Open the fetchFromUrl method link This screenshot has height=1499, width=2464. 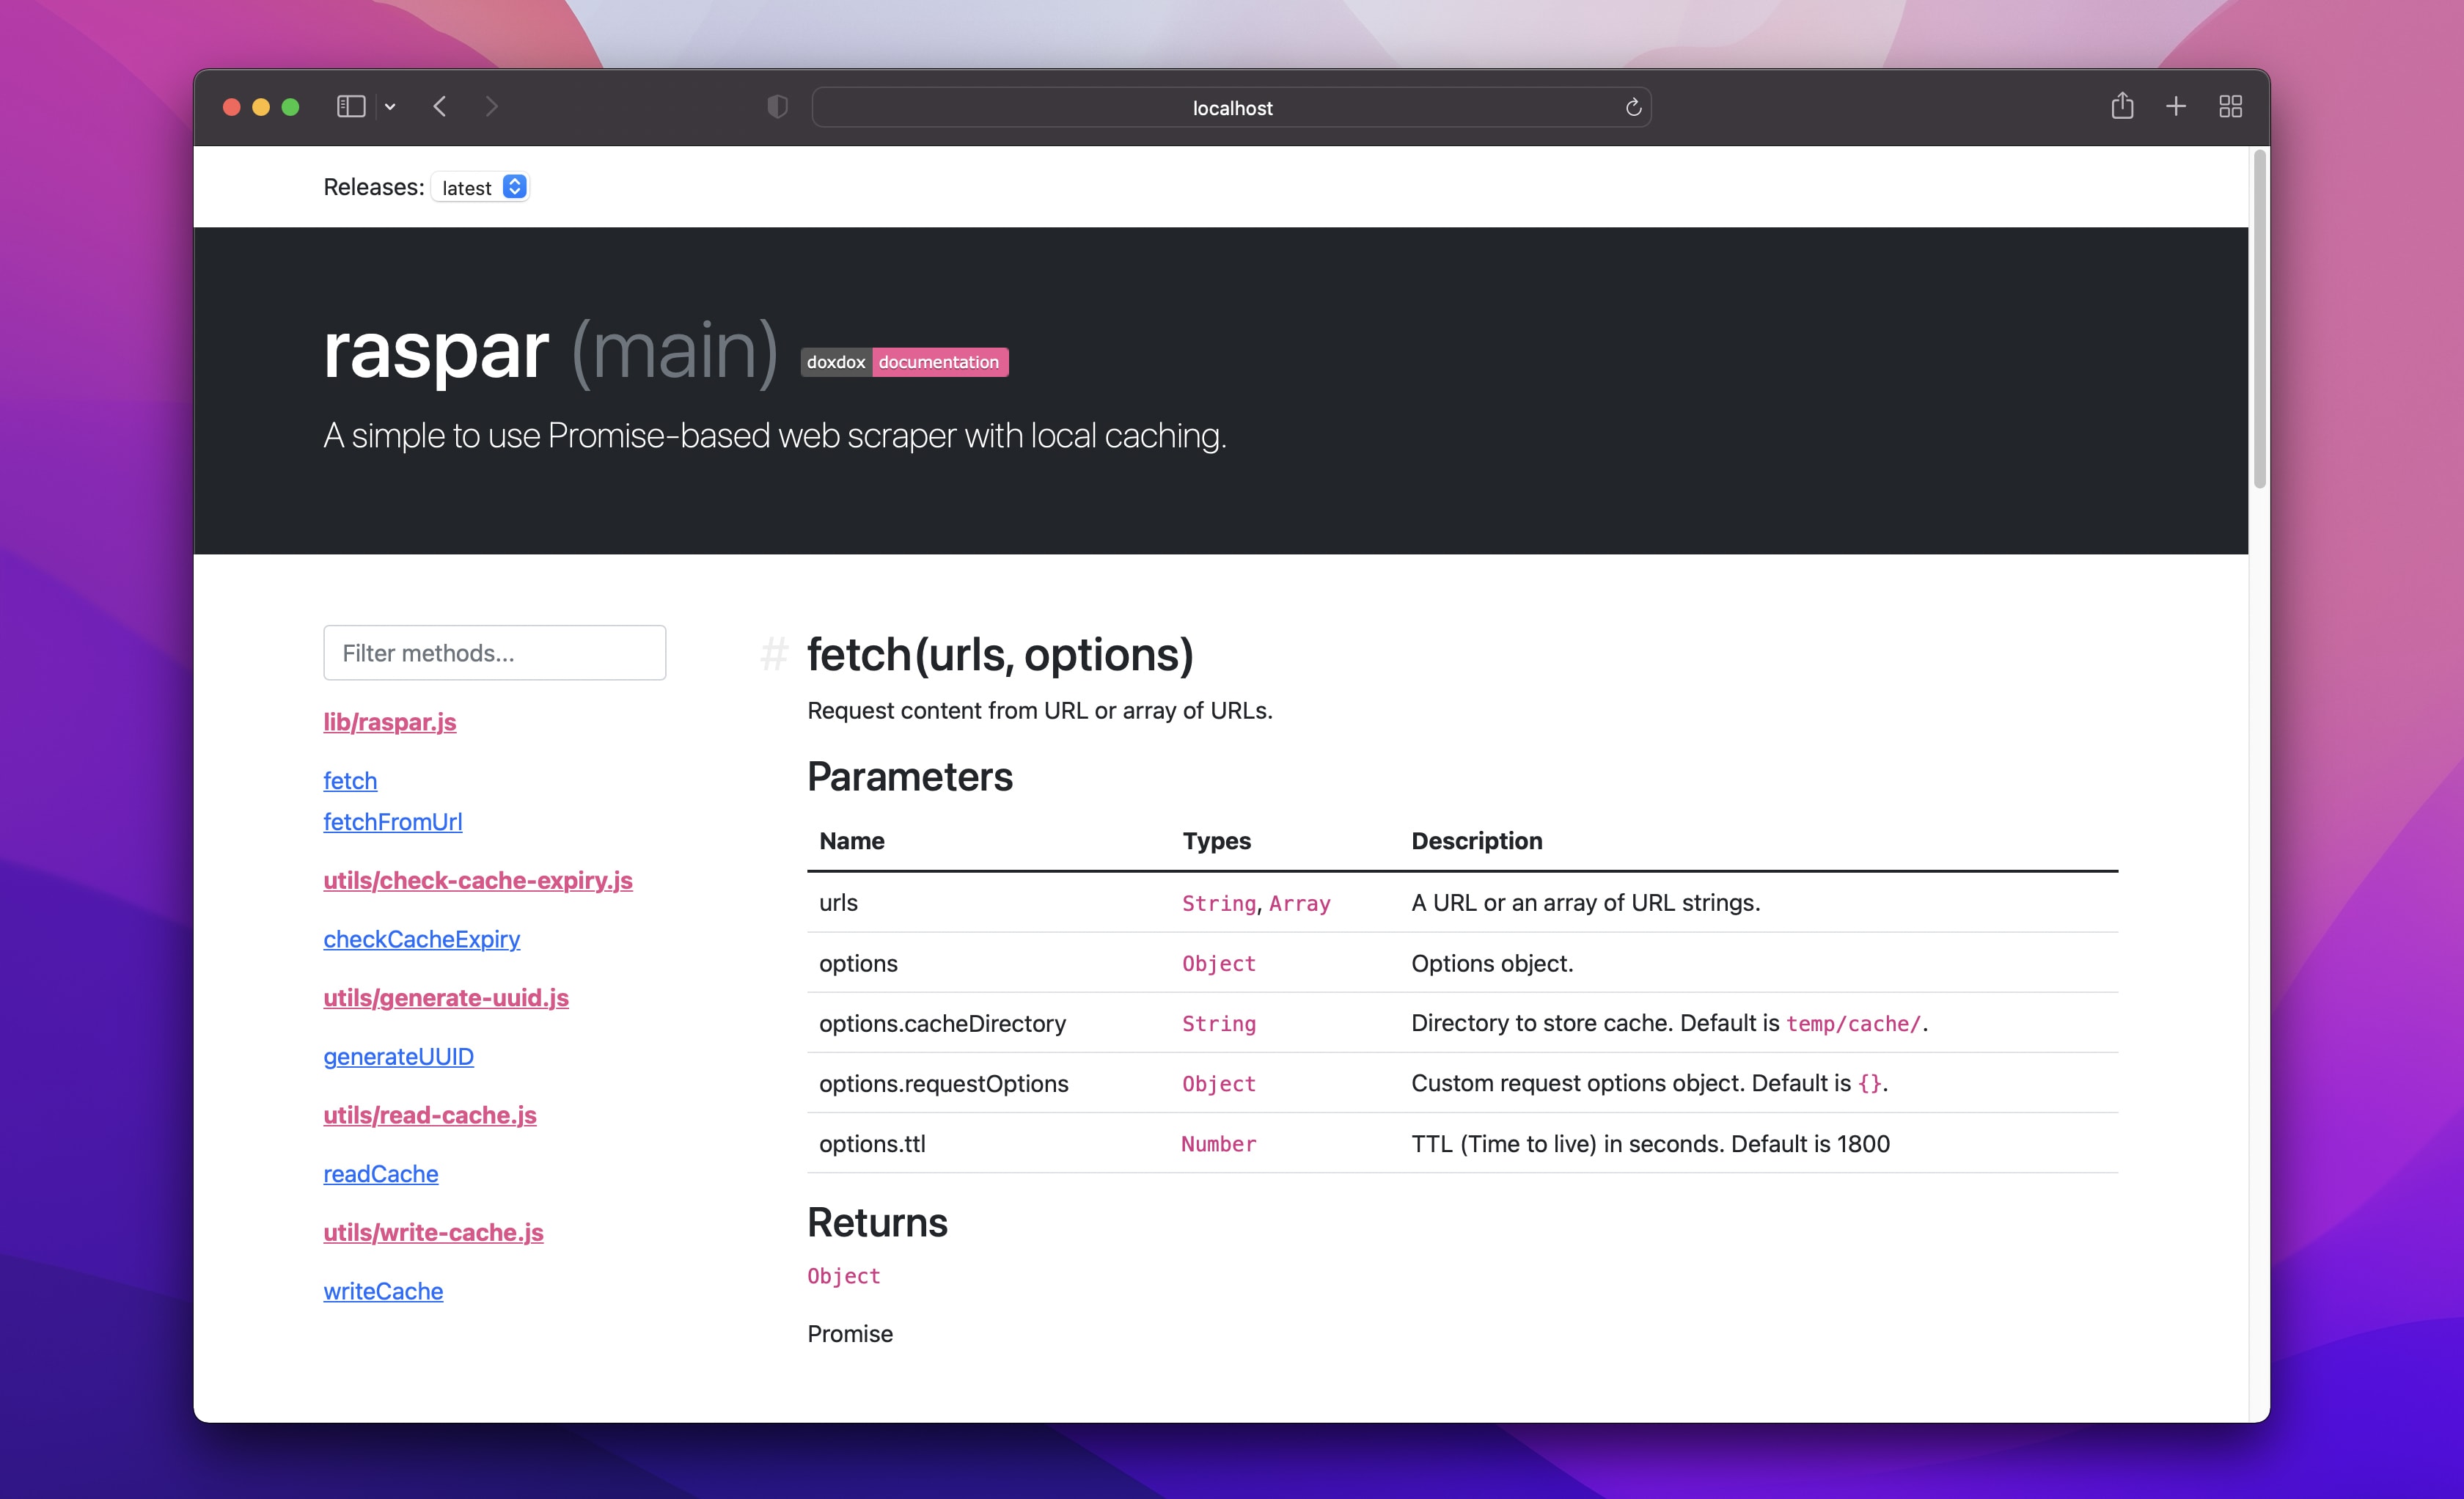pyautogui.click(x=392, y=821)
